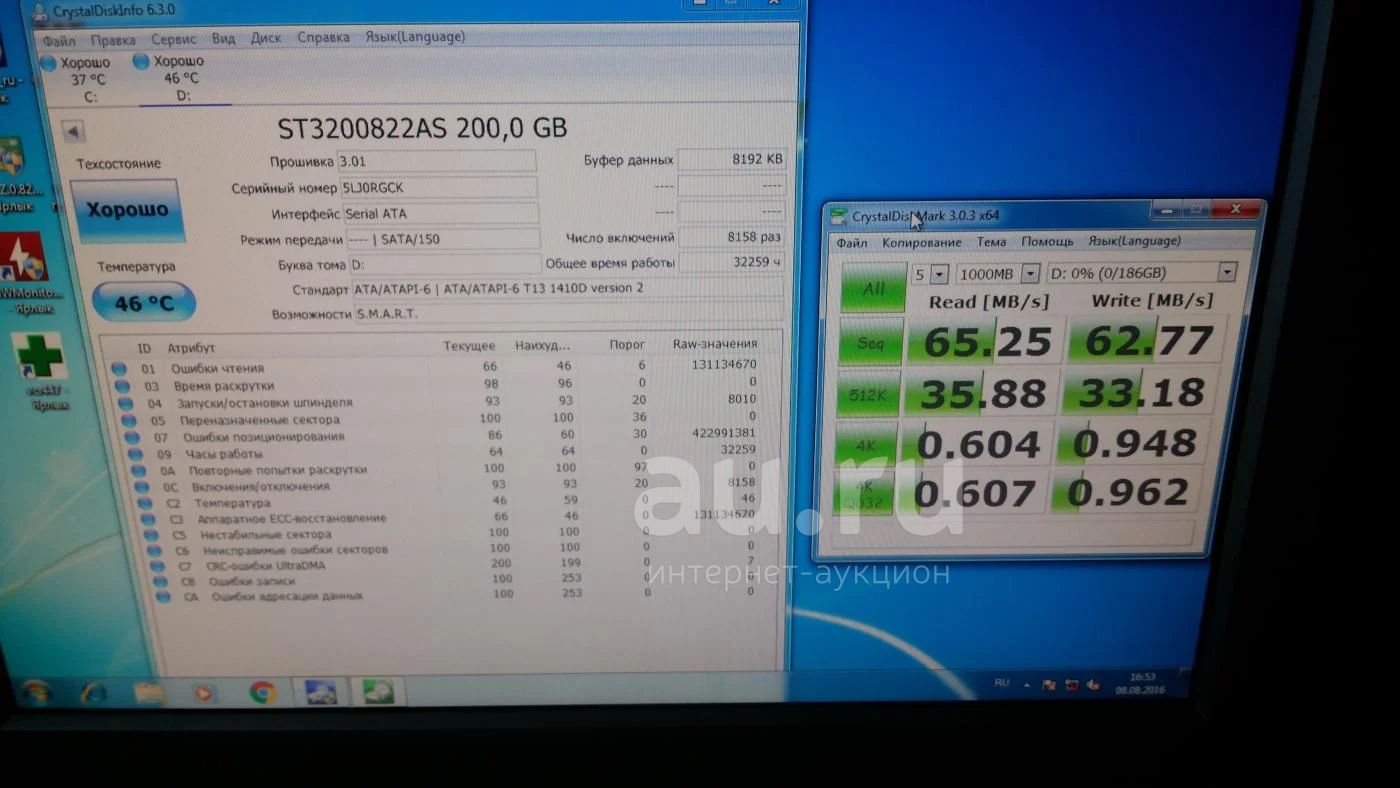Click the Хорошо health status button
Viewport: 1400px width, 788px height.
(127, 210)
